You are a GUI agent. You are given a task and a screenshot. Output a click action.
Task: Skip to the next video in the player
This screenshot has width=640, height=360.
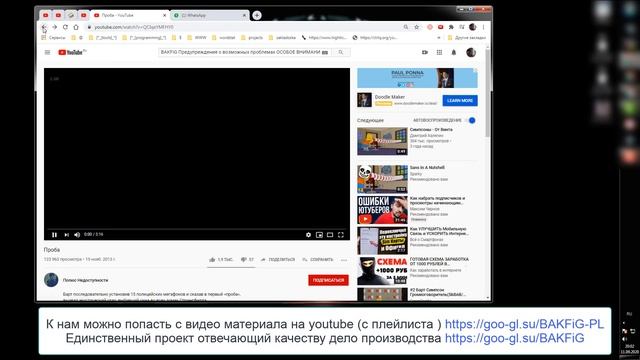tap(67, 235)
